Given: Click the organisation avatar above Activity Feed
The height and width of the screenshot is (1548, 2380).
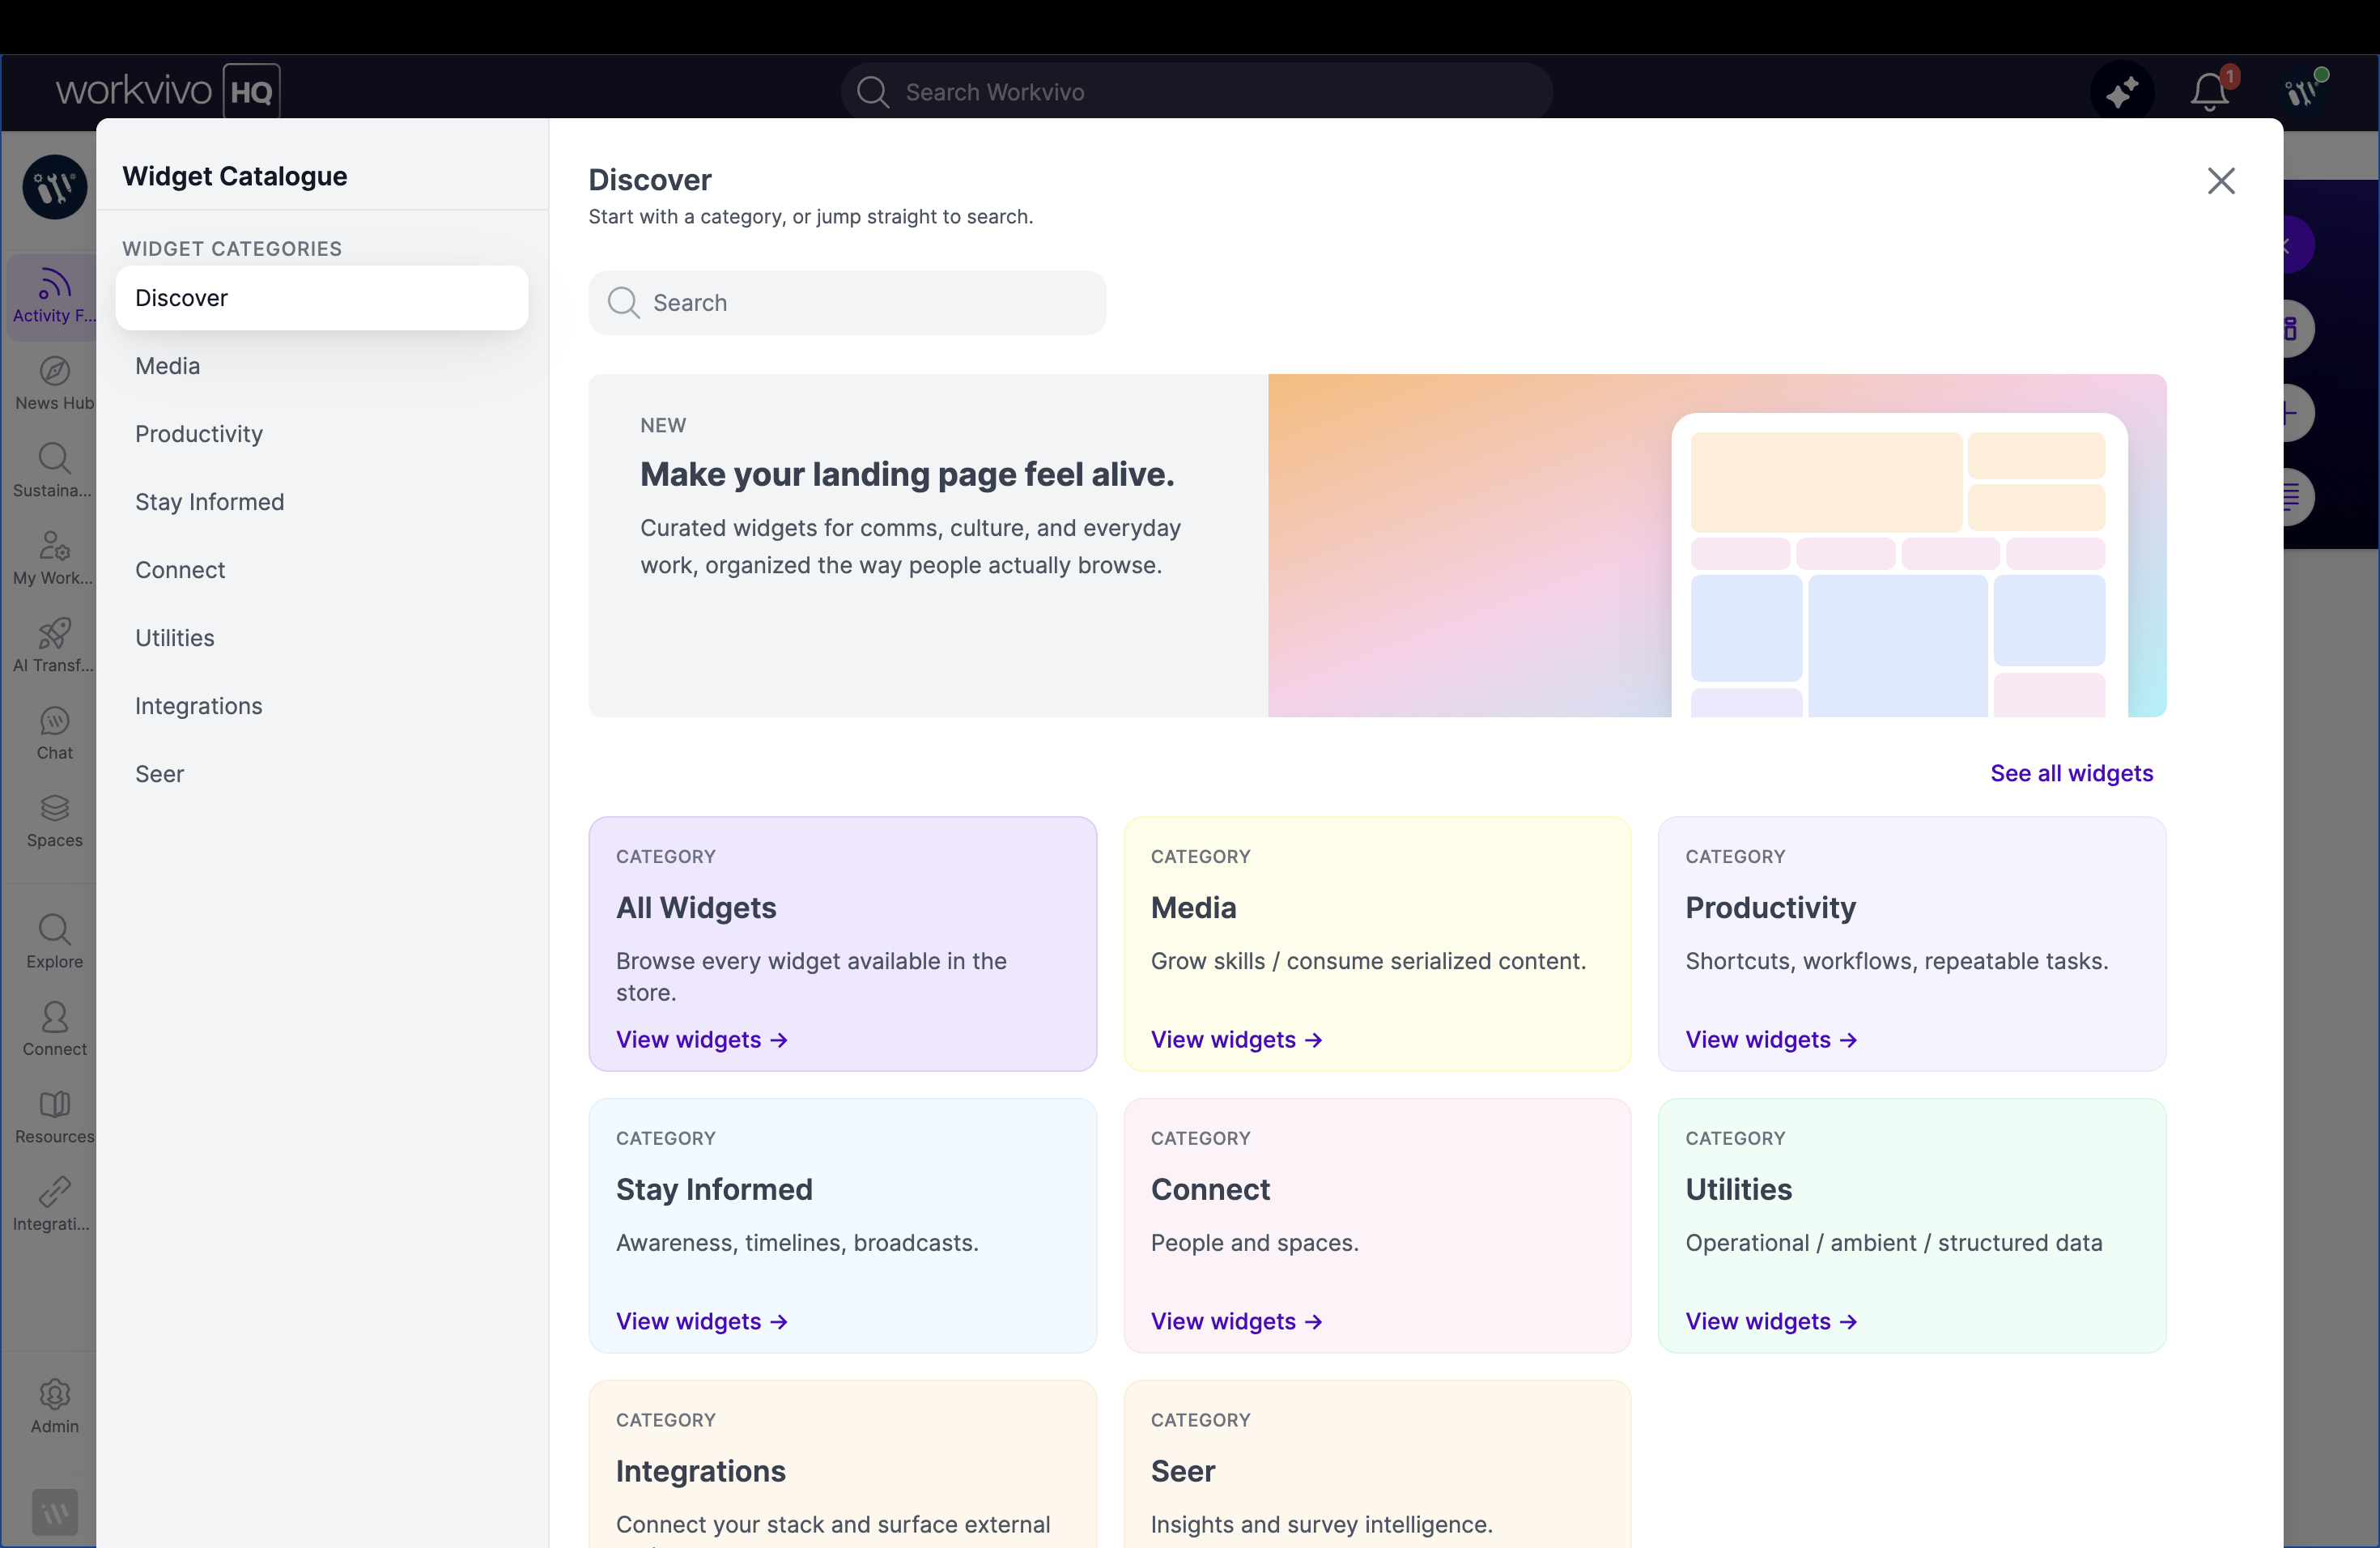Looking at the screenshot, I should 55,187.
